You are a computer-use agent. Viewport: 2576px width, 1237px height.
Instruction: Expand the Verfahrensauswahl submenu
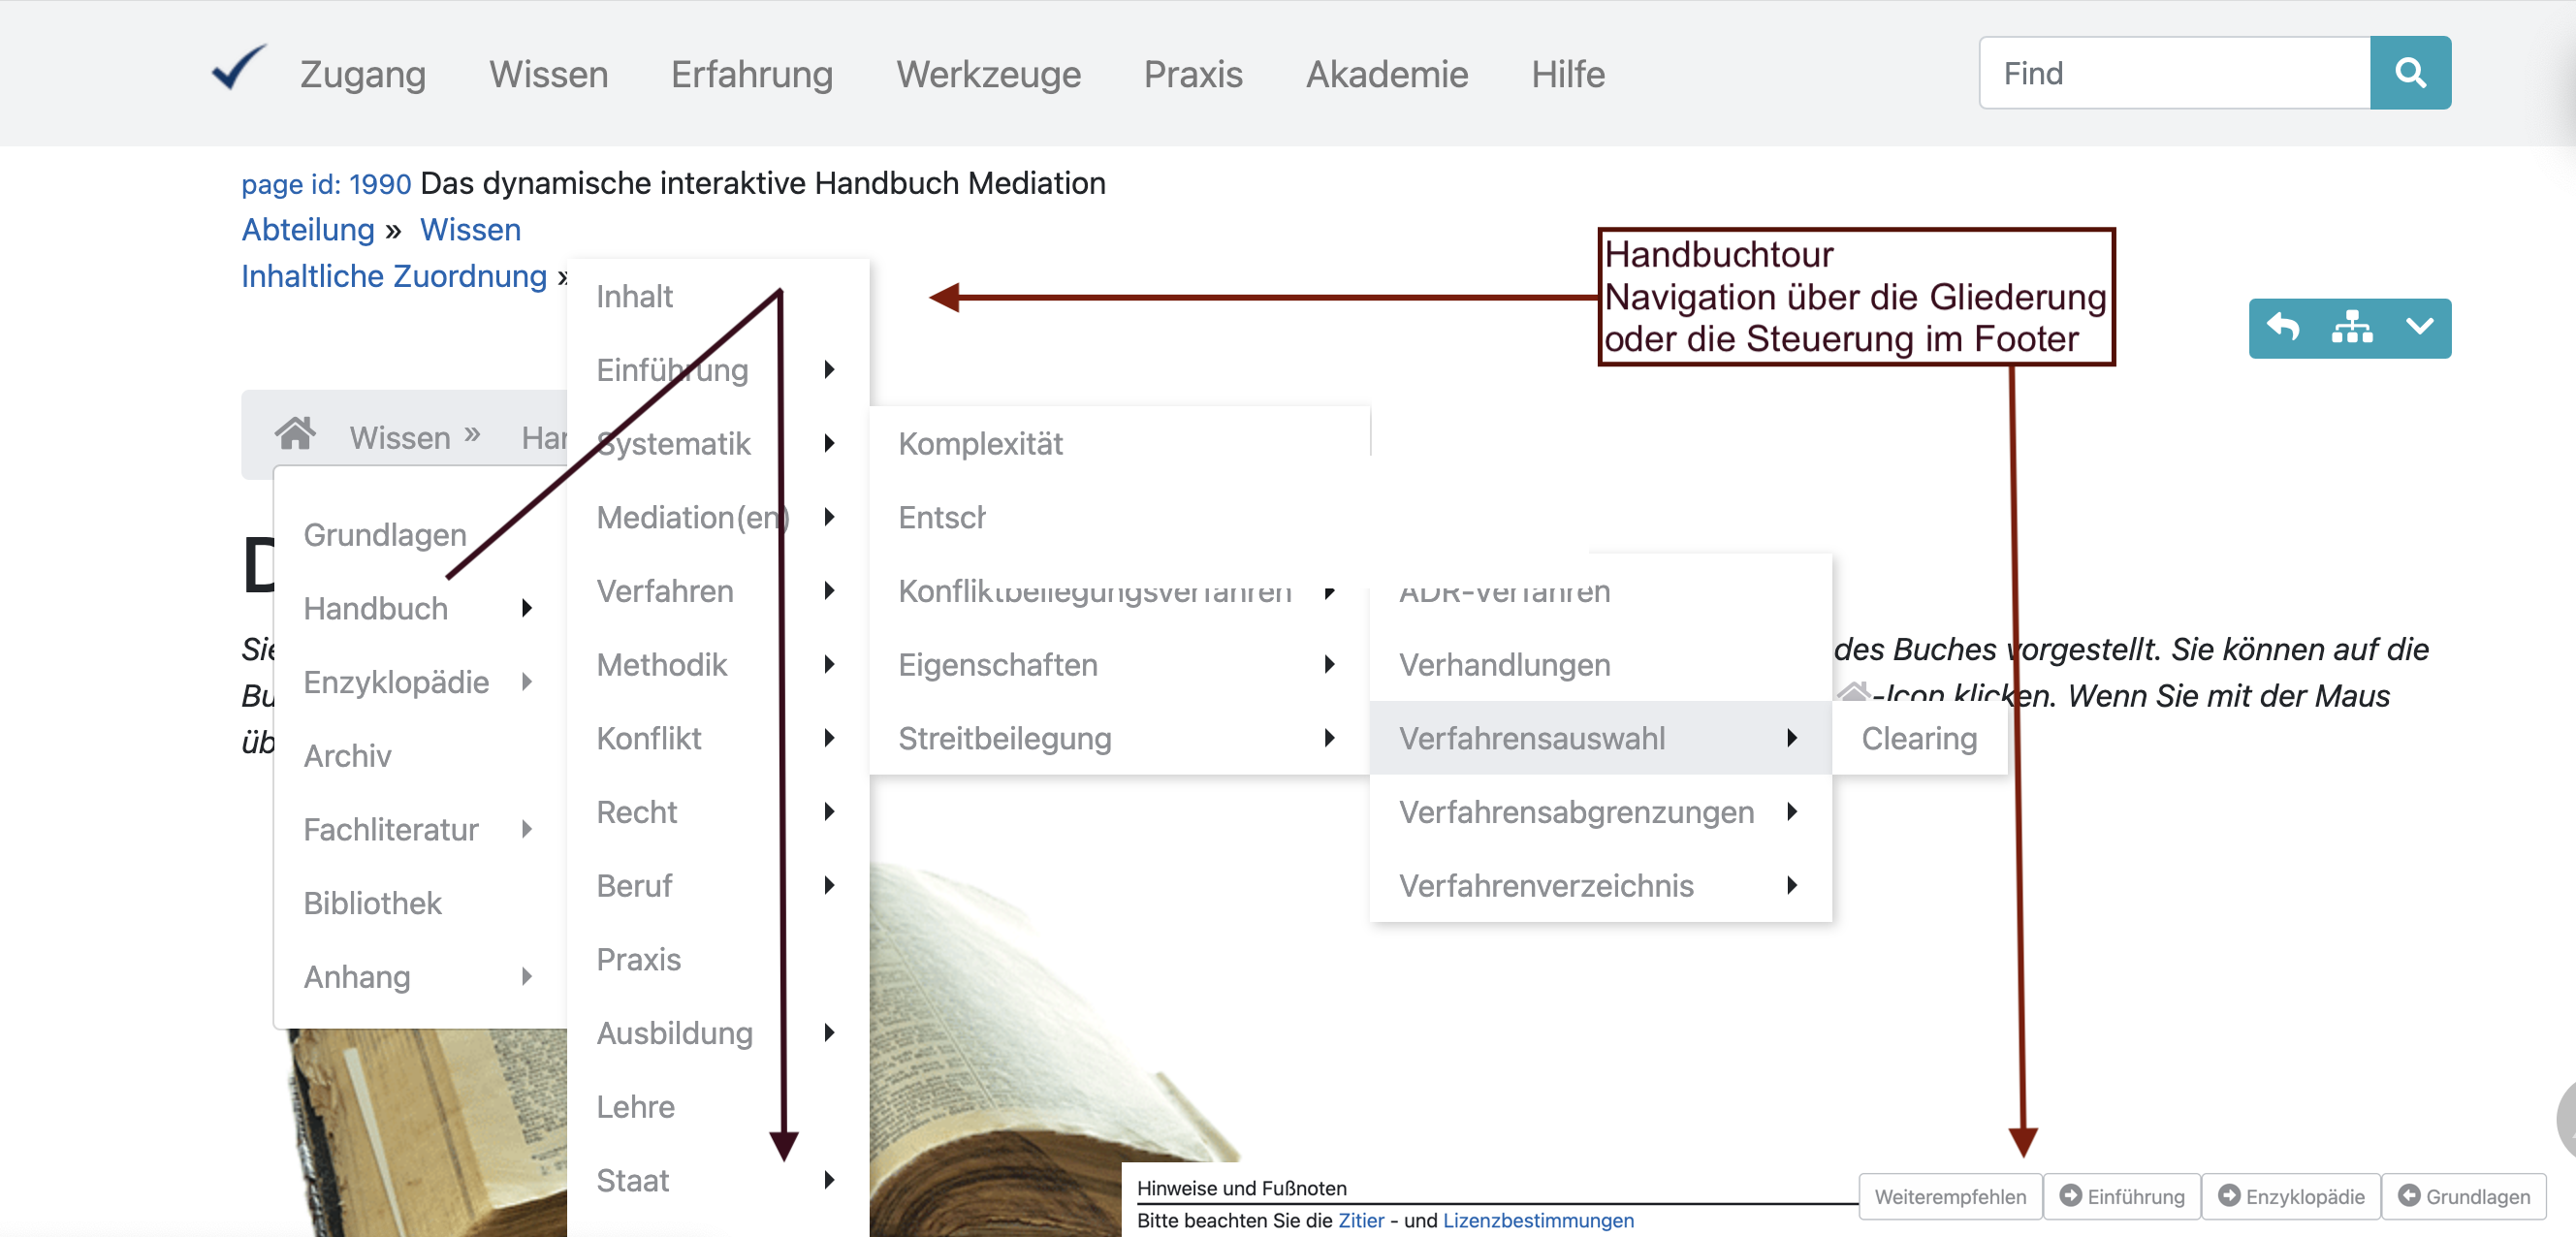point(1791,737)
